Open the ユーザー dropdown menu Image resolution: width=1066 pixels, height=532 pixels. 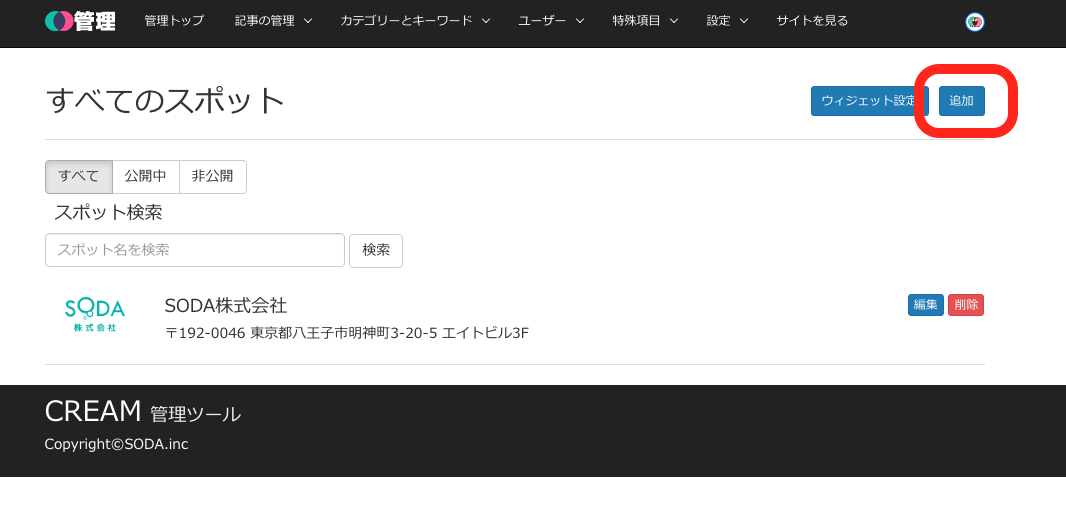point(551,21)
